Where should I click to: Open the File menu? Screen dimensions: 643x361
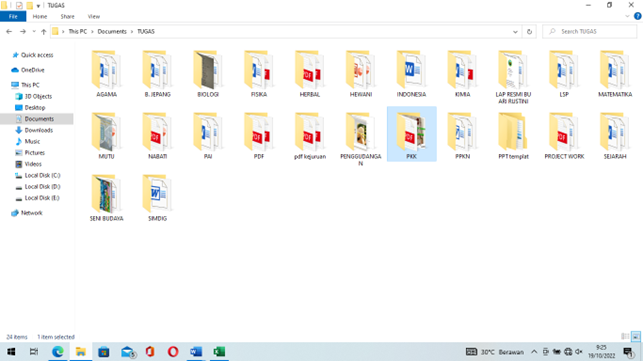click(13, 16)
